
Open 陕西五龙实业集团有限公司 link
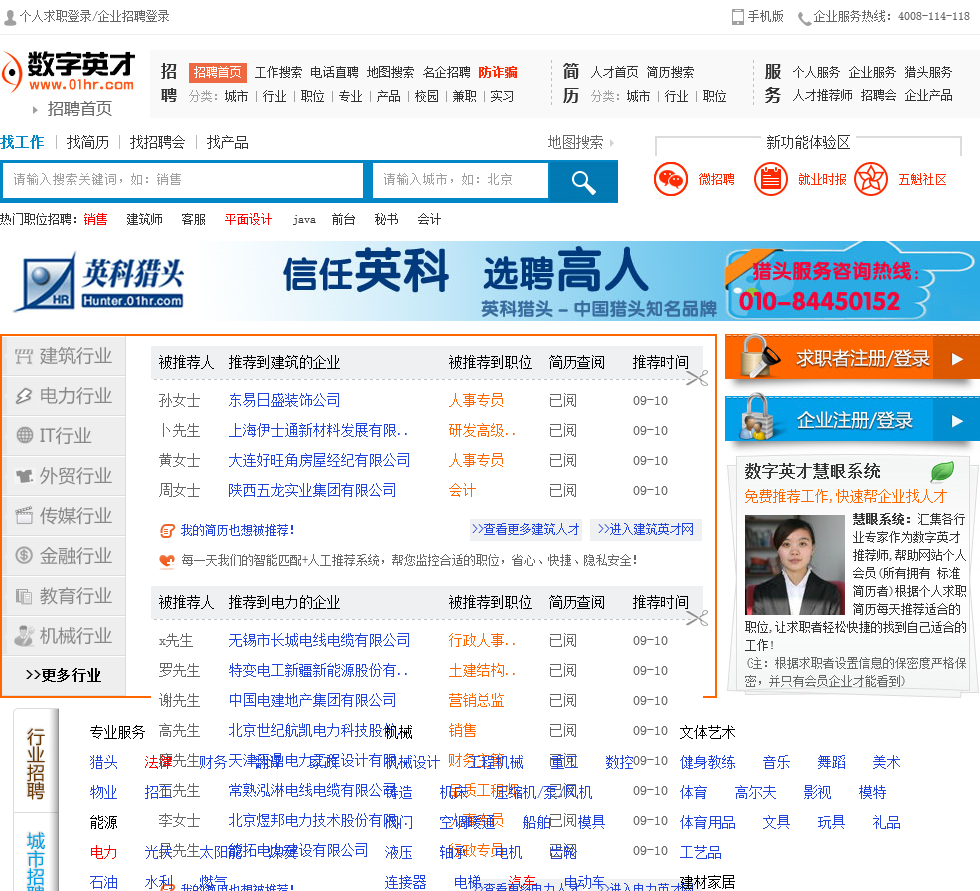point(312,490)
